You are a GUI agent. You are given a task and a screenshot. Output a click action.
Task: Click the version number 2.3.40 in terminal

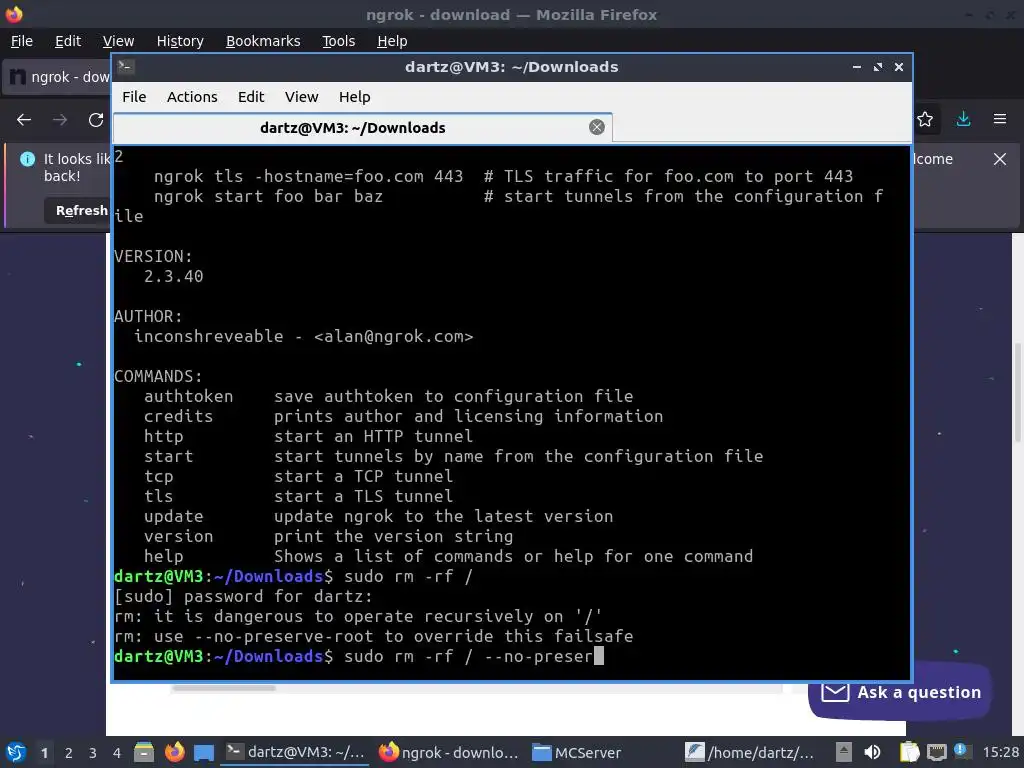click(x=174, y=276)
